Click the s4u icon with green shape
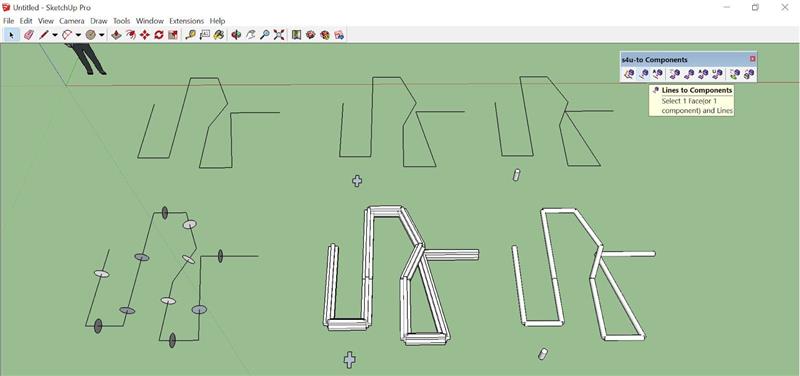Screen dimensions: 800x376 734,74
